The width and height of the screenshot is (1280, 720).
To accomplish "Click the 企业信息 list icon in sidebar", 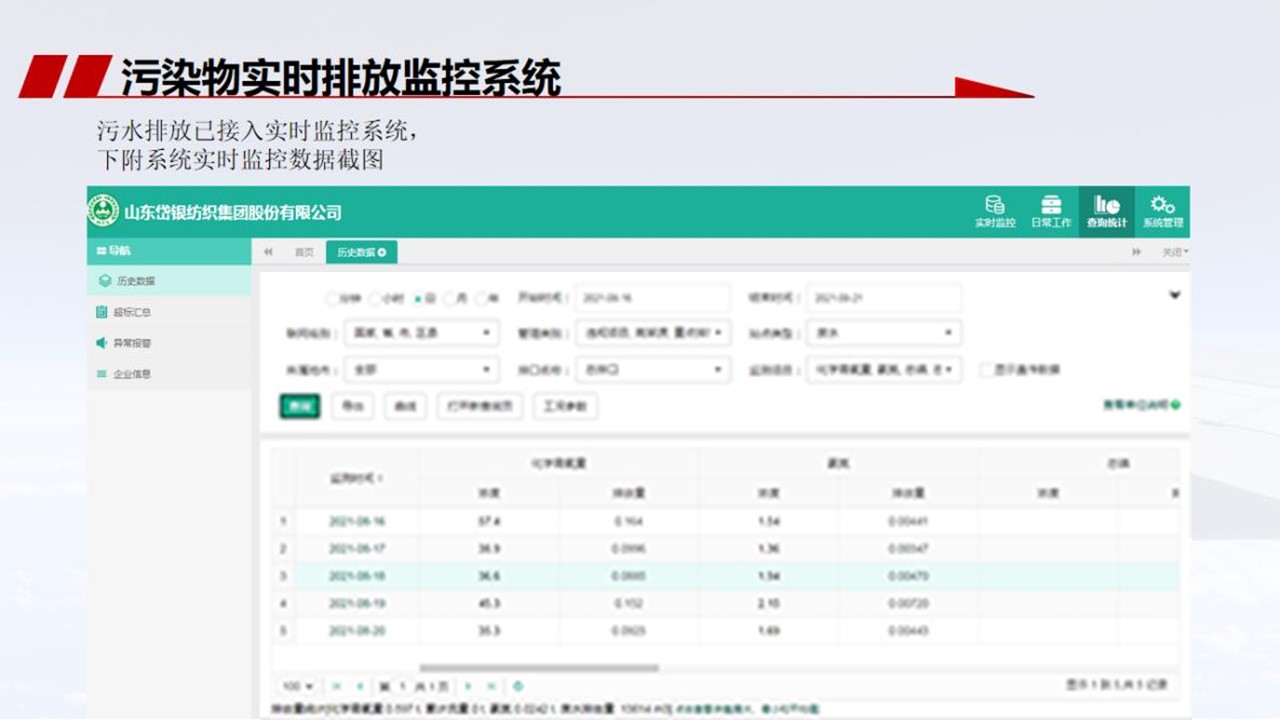I will pos(101,374).
